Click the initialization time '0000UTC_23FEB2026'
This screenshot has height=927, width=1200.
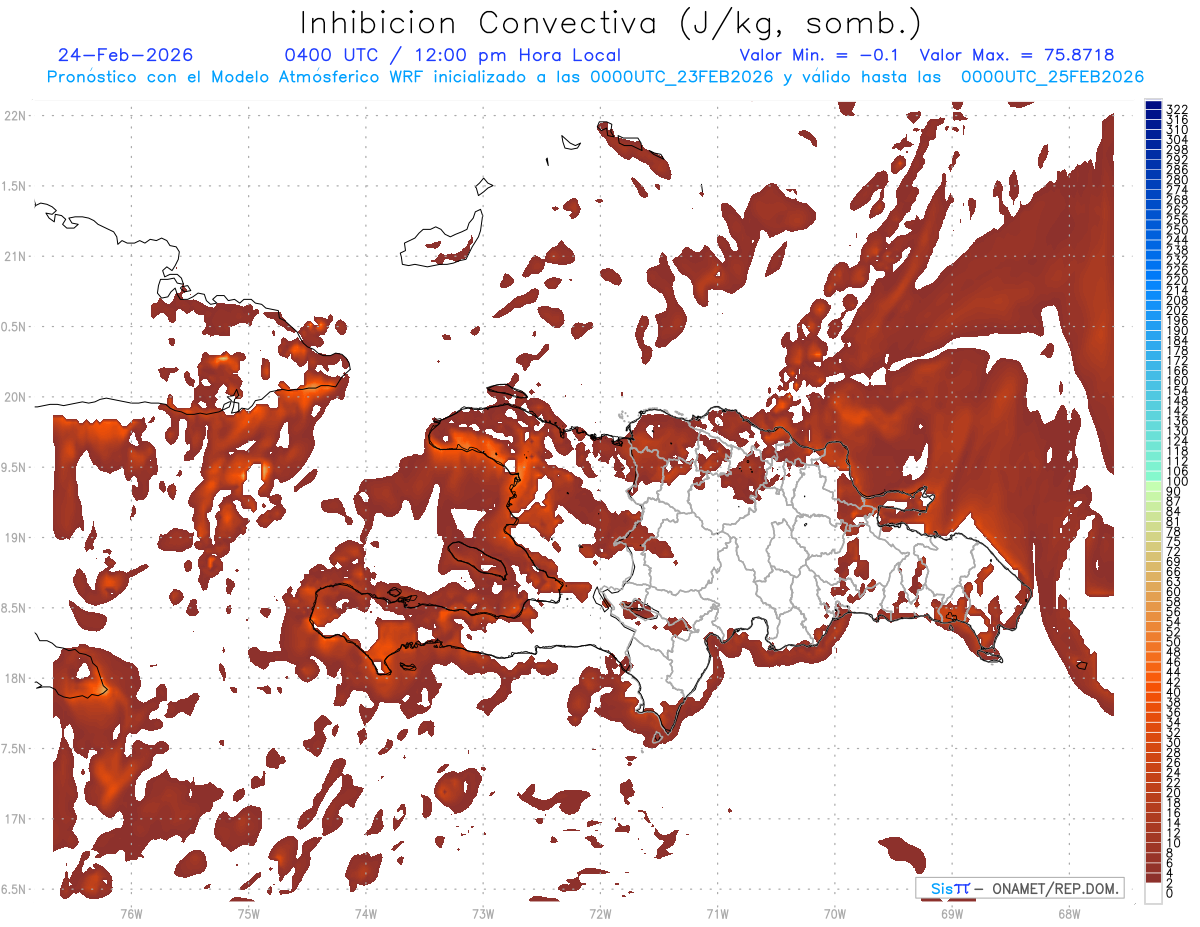point(682,77)
